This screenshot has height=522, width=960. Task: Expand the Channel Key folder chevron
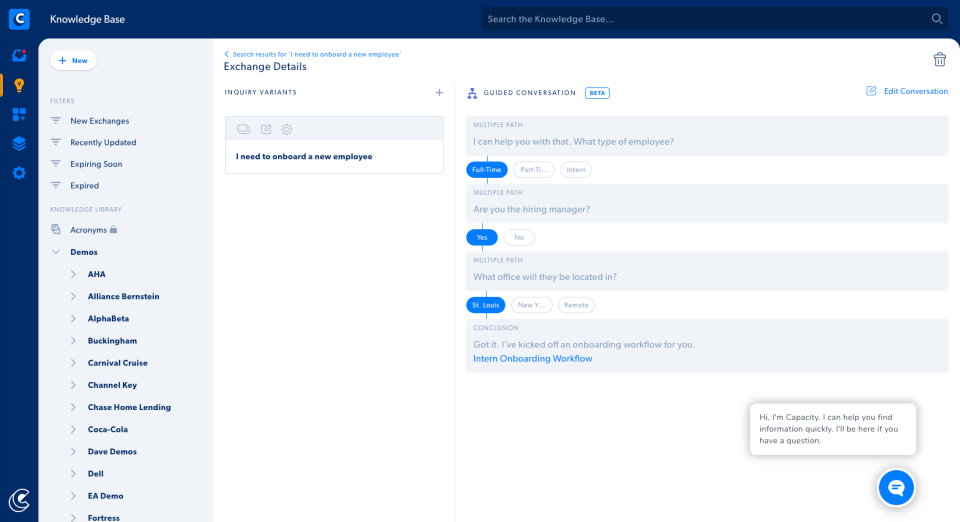(73, 385)
